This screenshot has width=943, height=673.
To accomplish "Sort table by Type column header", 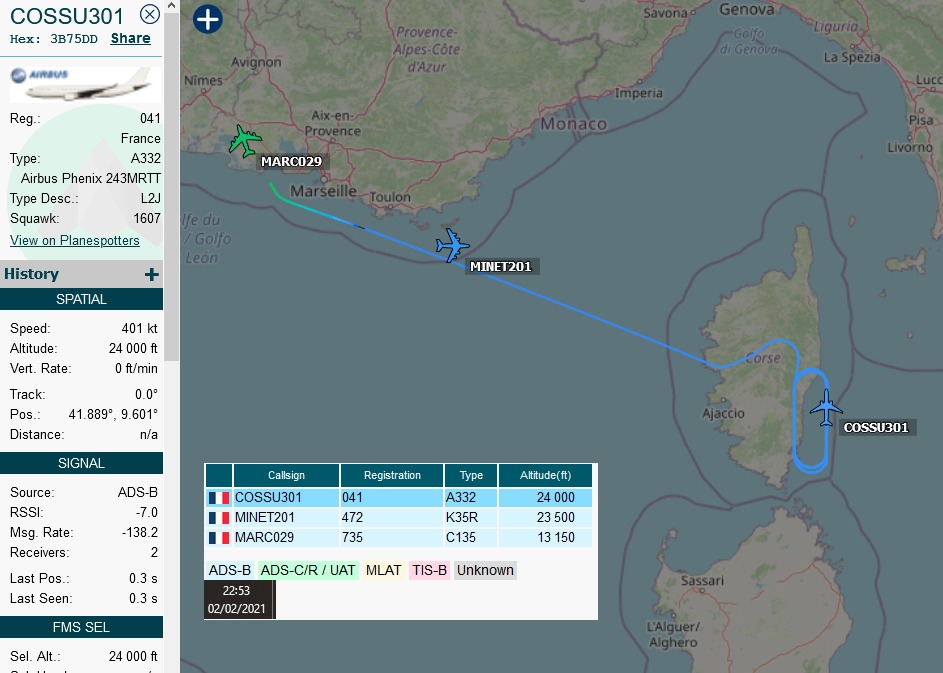I will point(471,475).
